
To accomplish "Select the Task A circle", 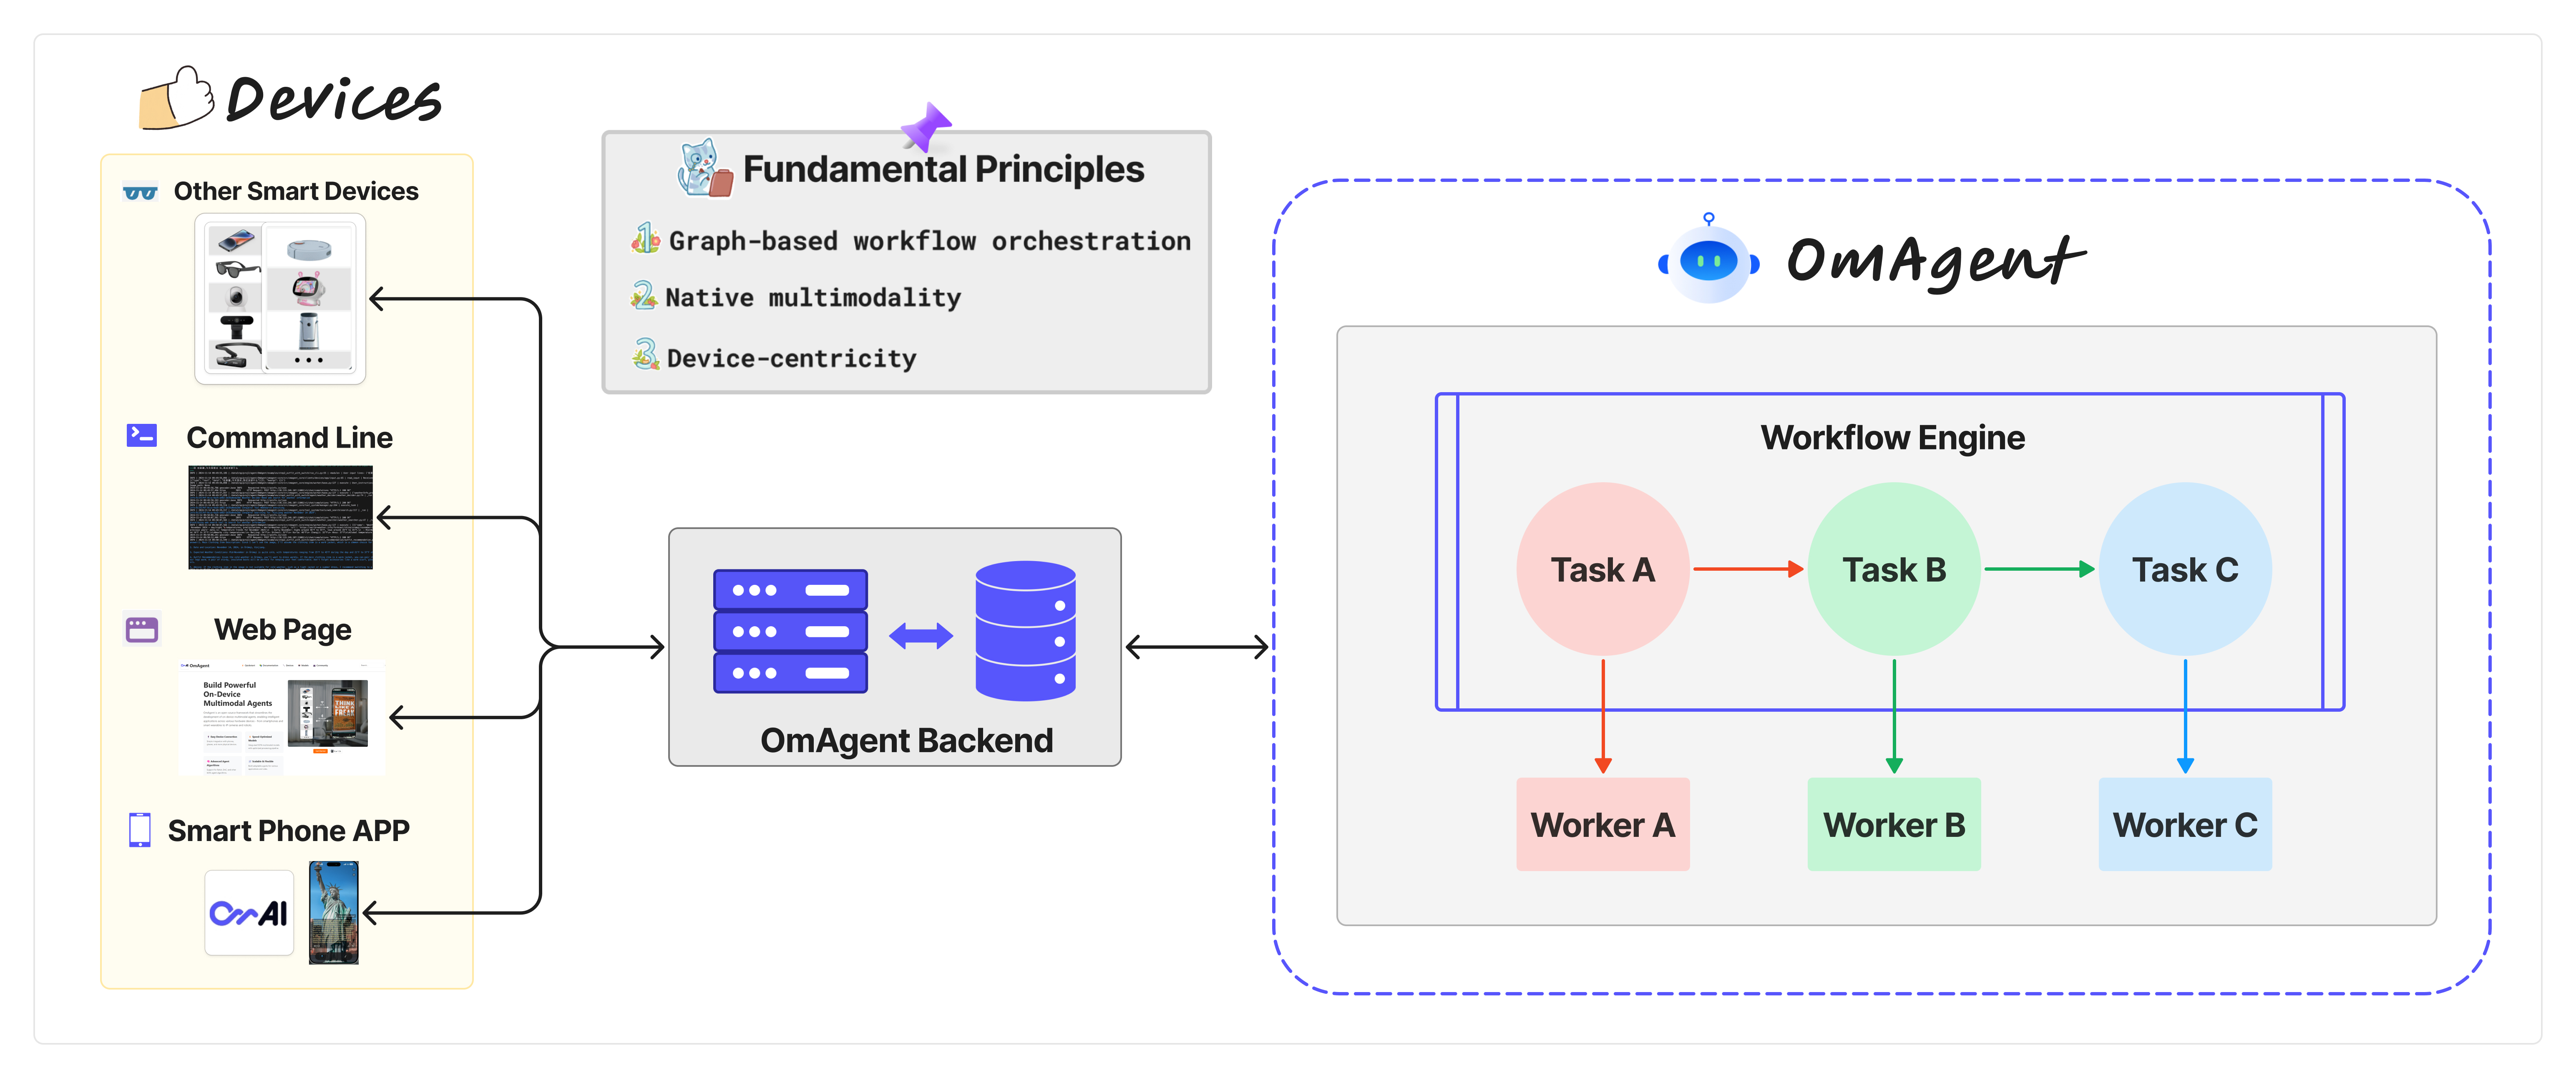I will point(1603,569).
